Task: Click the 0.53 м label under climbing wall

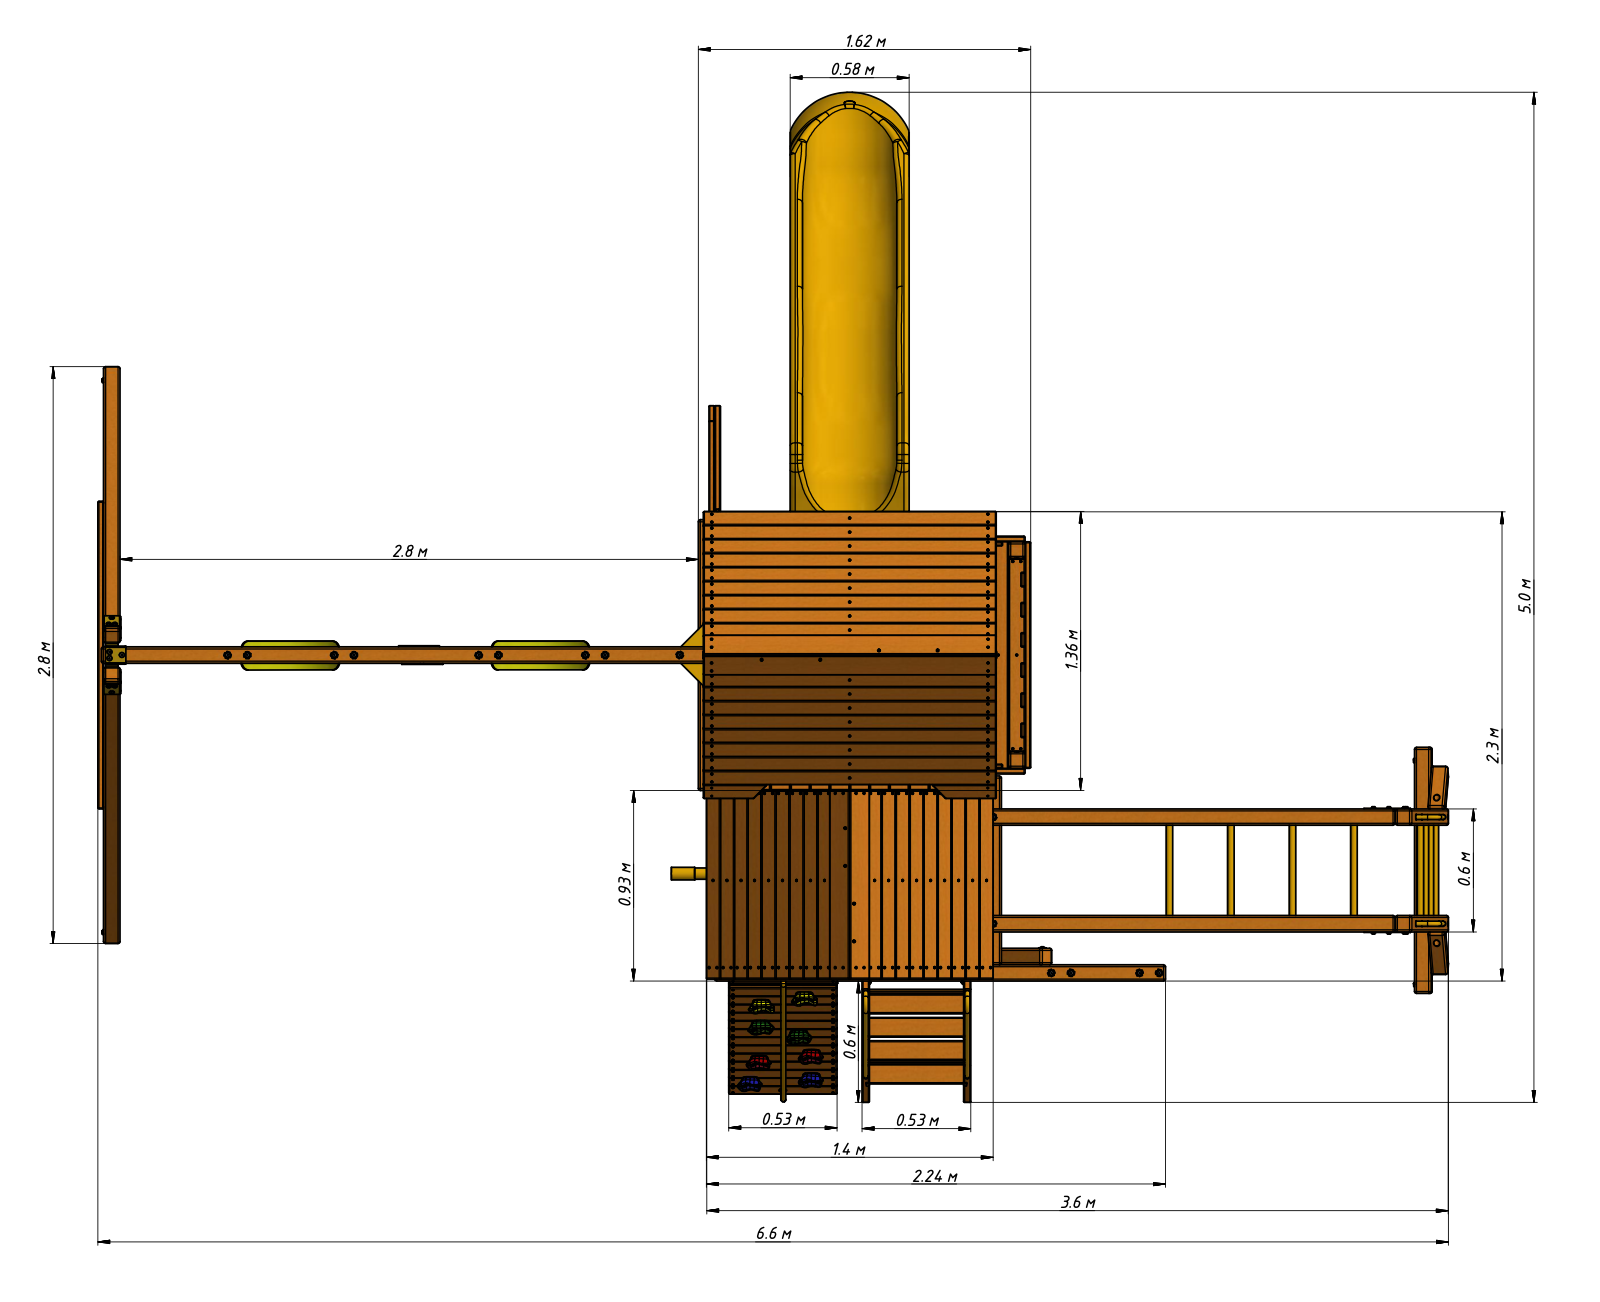Action: pyautogui.click(x=783, y=1119)
